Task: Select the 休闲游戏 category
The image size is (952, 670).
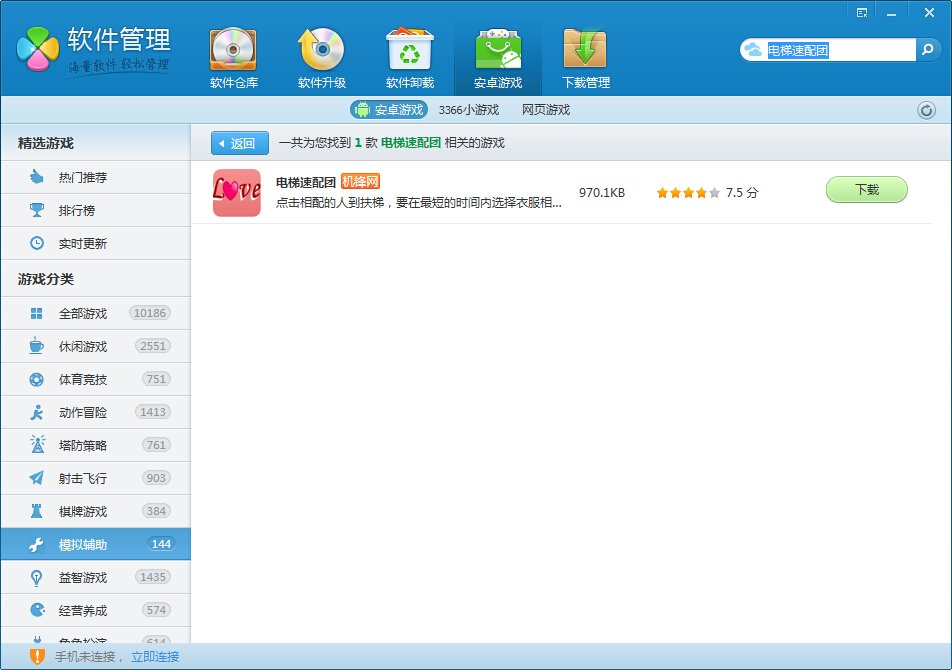Action: coord(83,346)
